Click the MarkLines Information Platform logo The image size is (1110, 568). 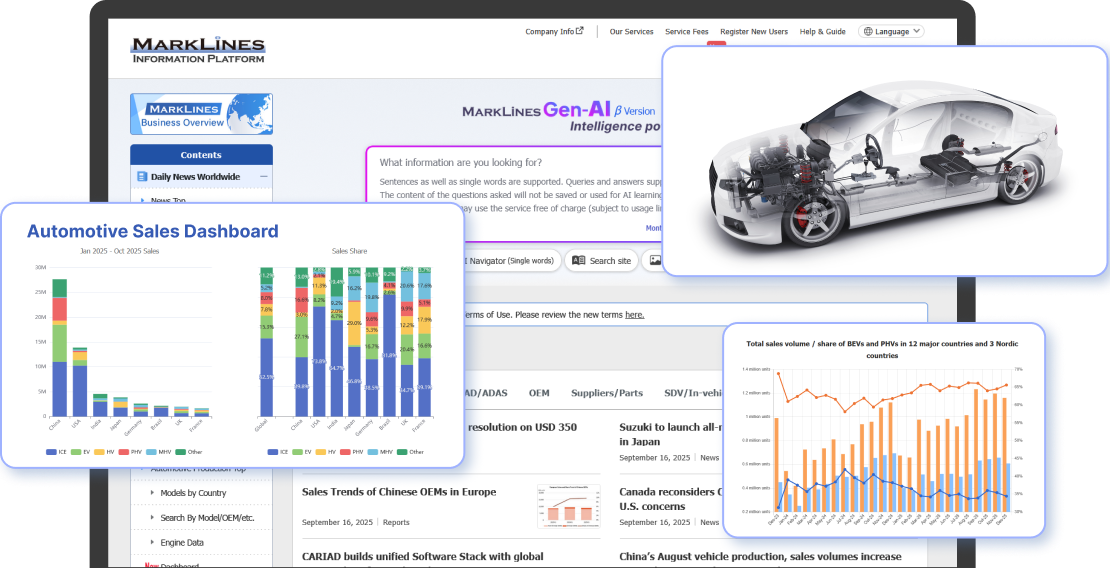[x=197, y=49]
